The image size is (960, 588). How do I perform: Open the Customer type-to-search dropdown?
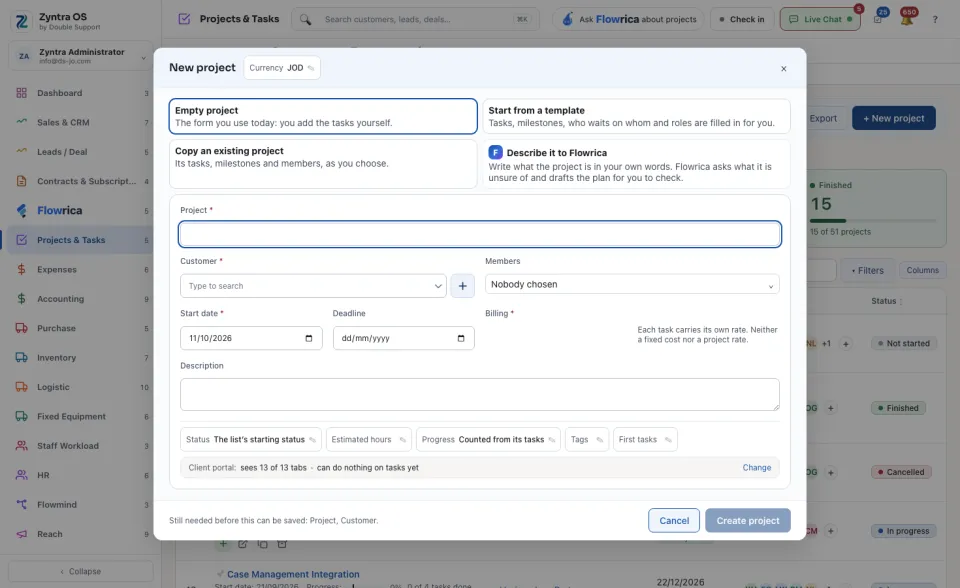[313, 286]
